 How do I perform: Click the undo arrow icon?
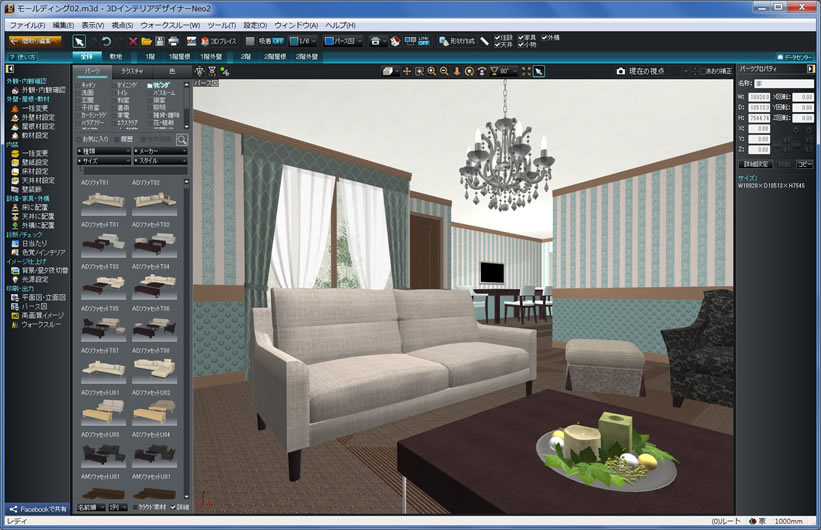pyautogui.click(x=106, y=41)
